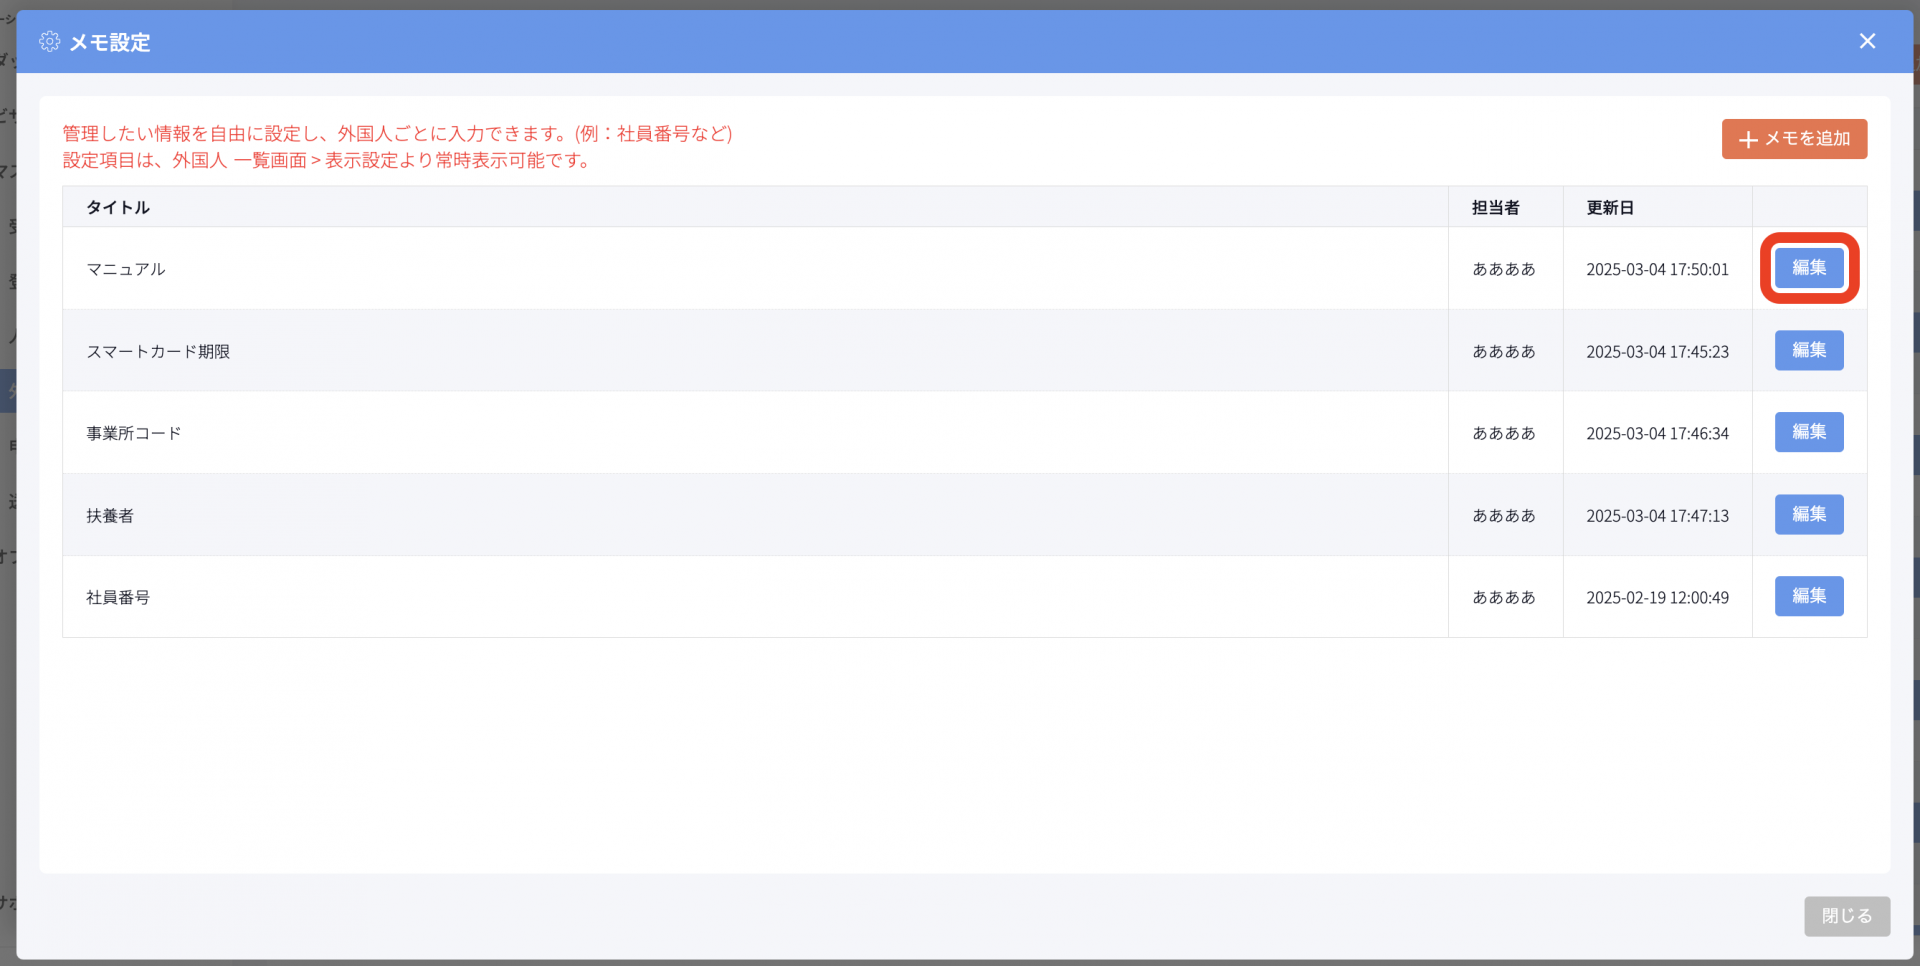Viewport: 1920px width, 966px height.
Task: Select the マニュアル row title
Action: (126, 269)
